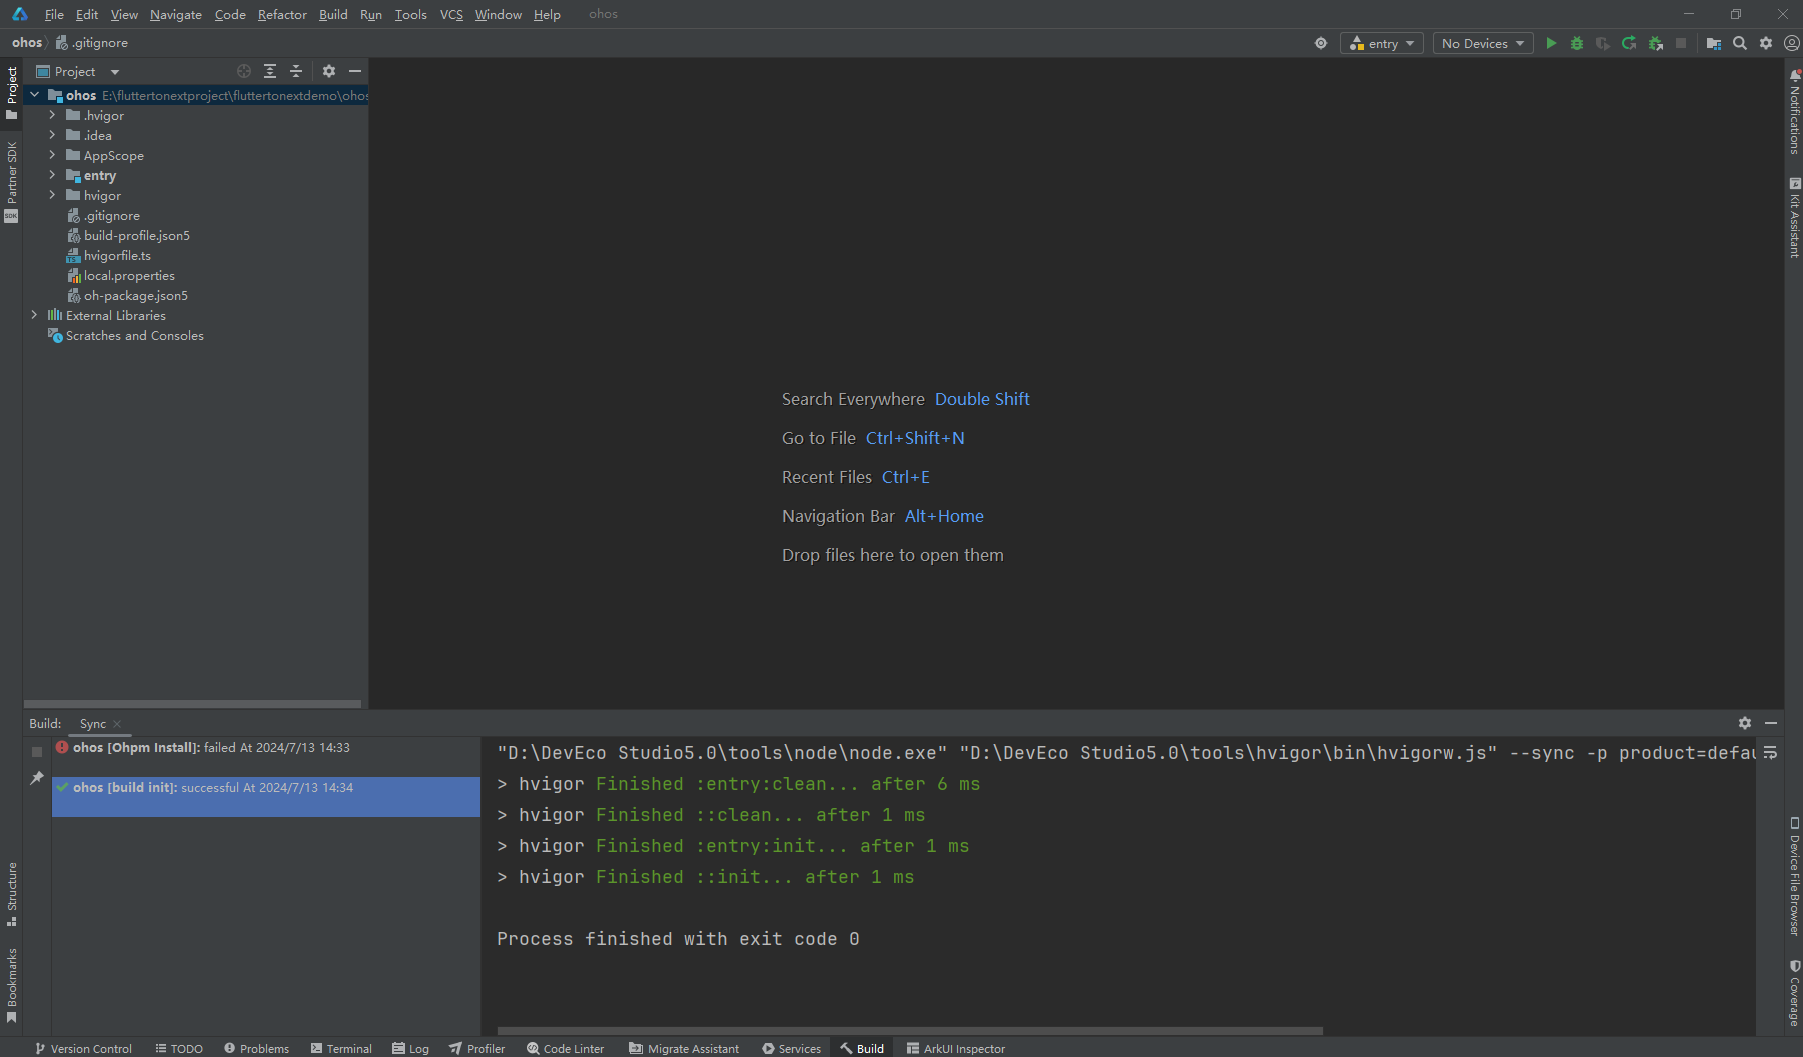
Task: Select build-profile.json5 file
Action: 136,235
